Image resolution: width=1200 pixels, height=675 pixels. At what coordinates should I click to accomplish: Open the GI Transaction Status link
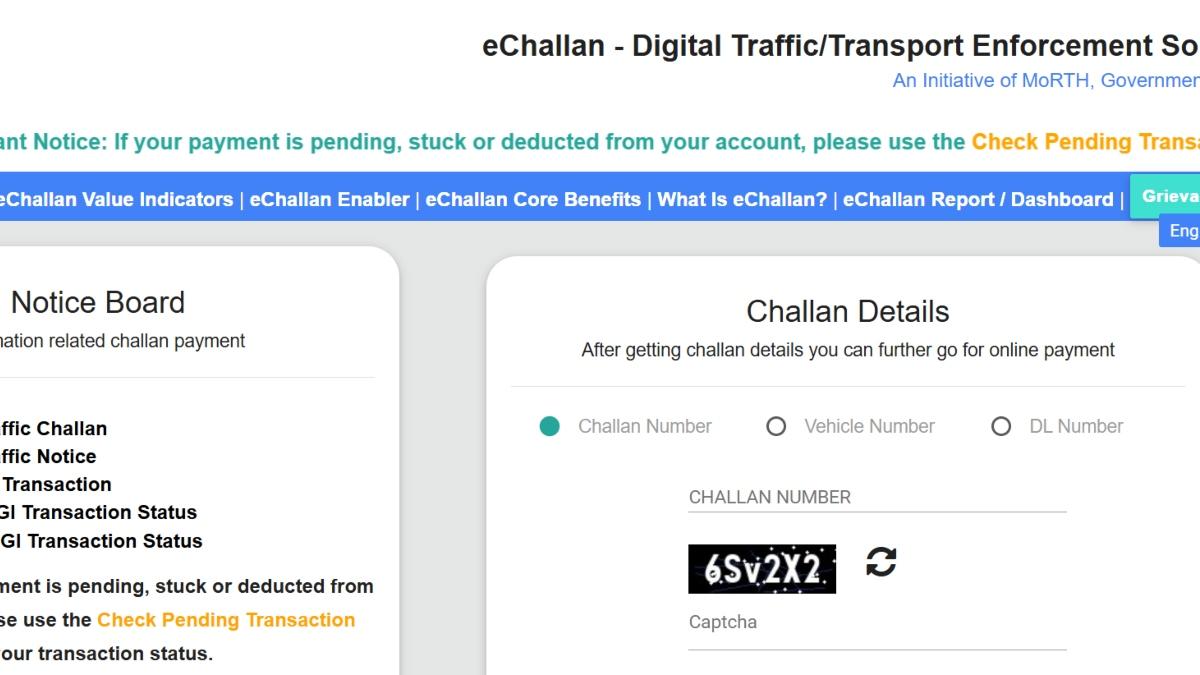coord(100,512)
